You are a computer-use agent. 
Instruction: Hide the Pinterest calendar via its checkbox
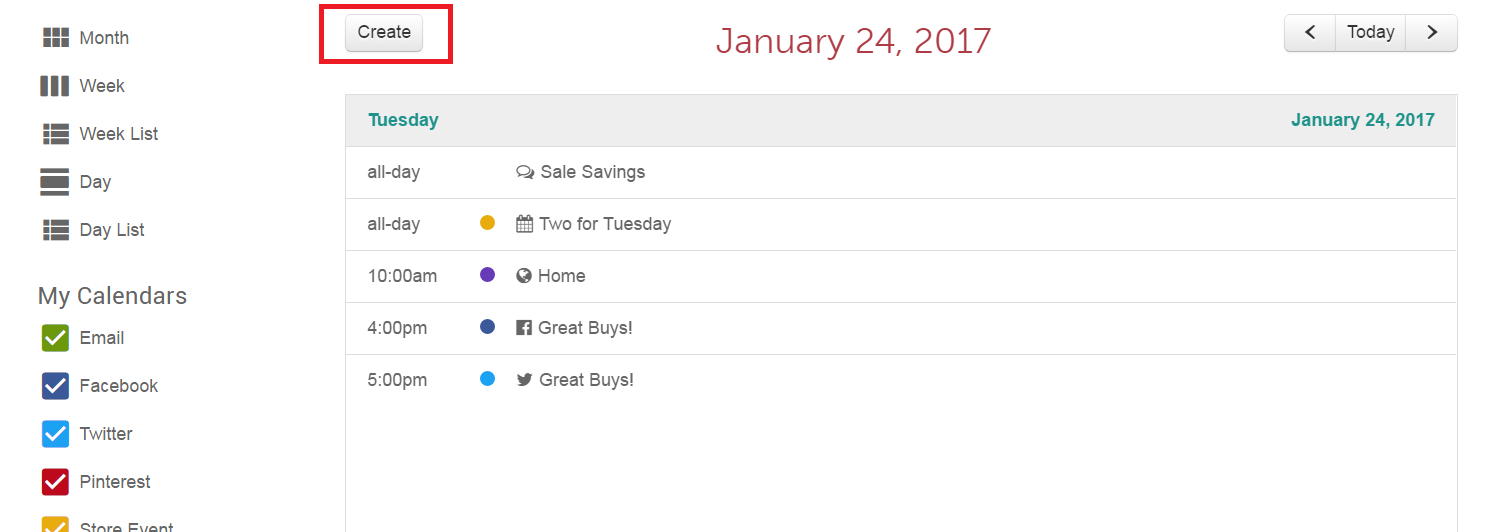coord(55,482)
